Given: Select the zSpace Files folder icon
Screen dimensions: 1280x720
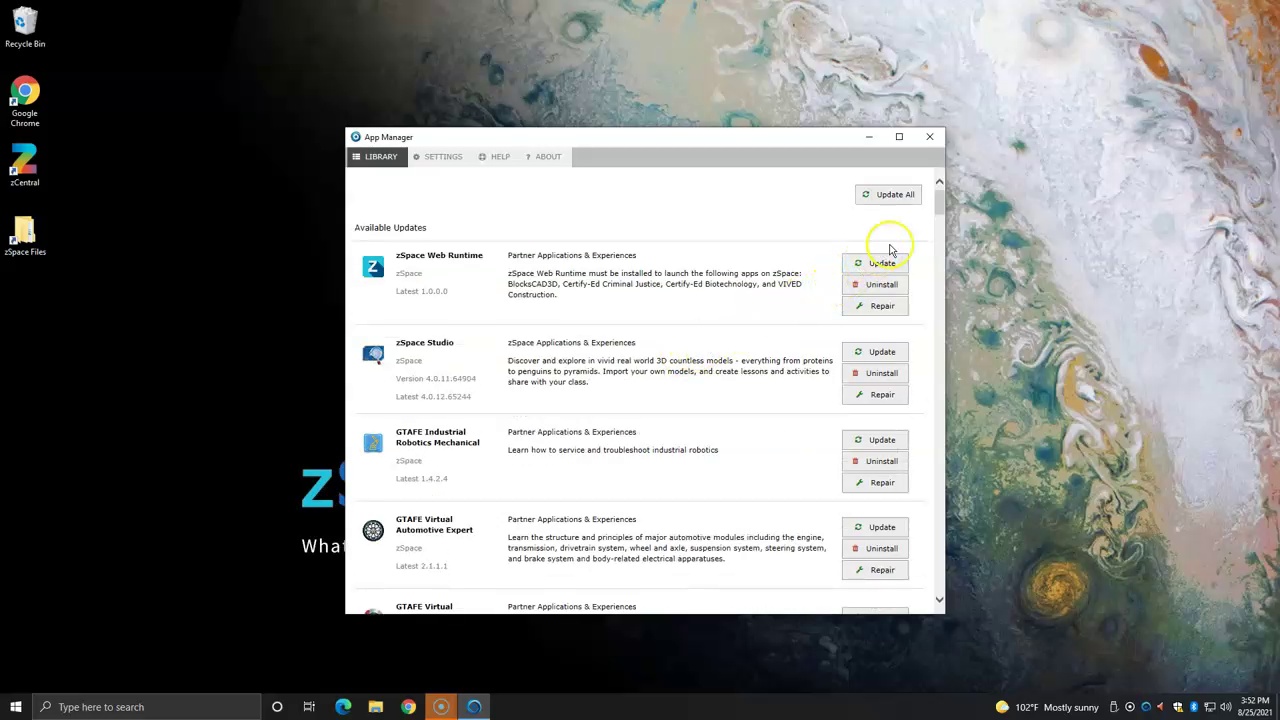Looking at the screenshot, I should [25, 236].
